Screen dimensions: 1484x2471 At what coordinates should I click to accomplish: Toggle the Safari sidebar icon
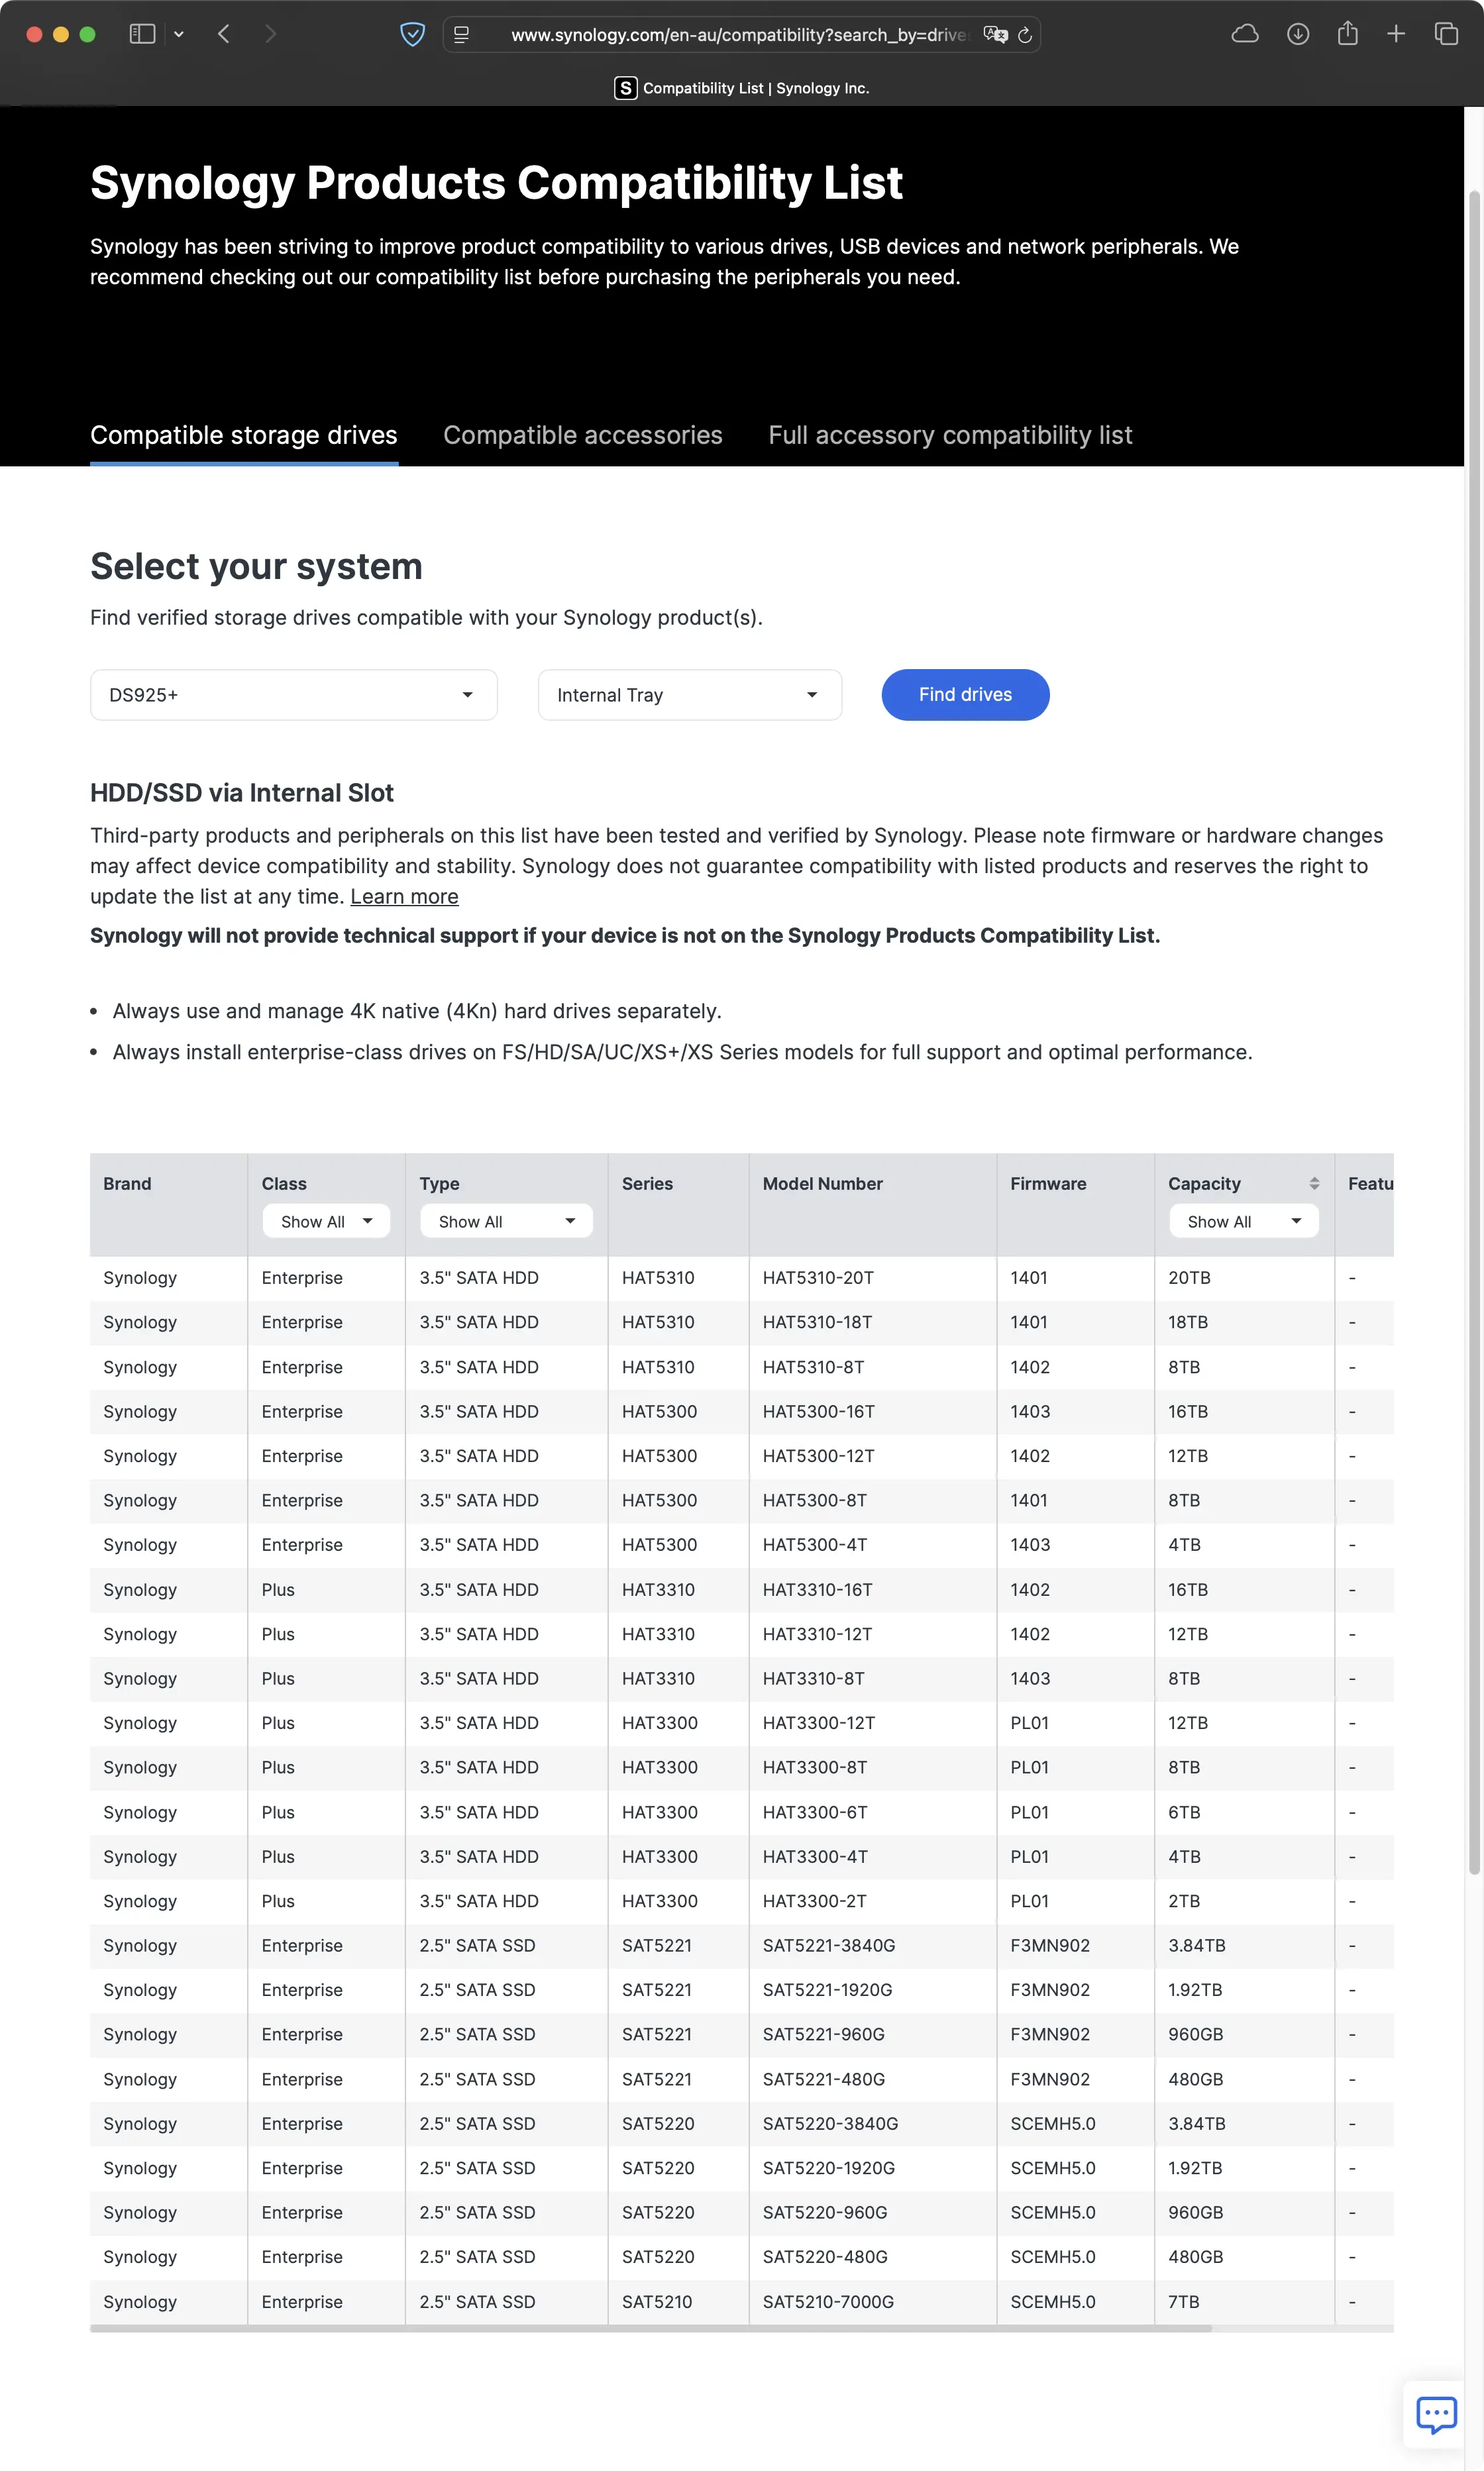click(x=142, y=34)
